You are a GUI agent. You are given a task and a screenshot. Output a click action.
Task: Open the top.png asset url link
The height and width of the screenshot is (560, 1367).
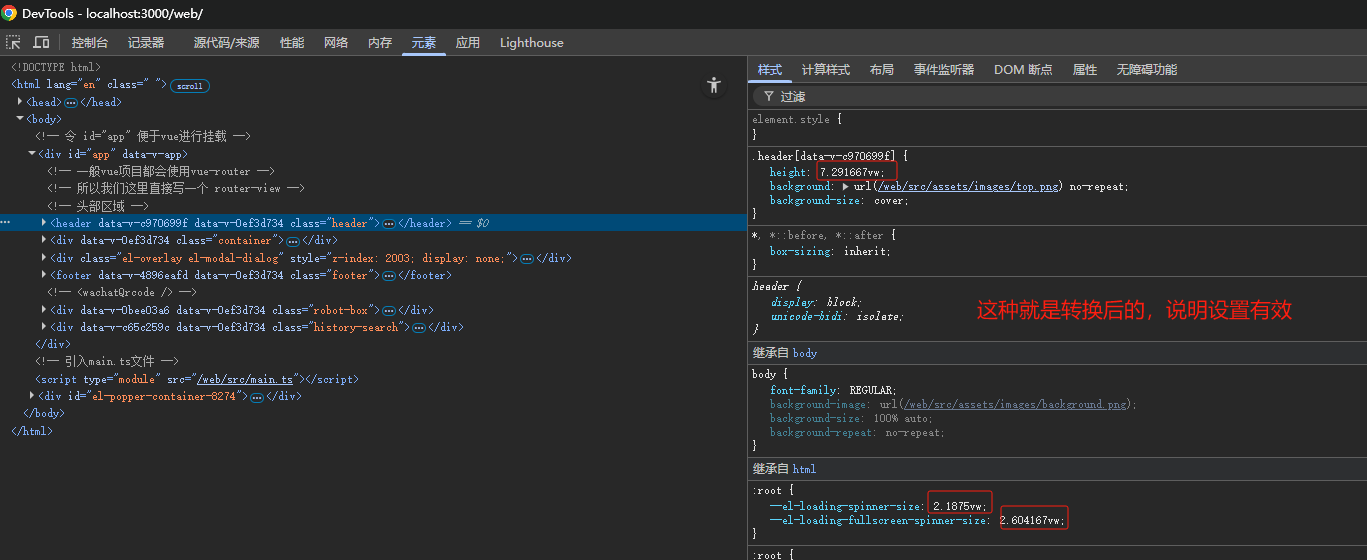click(968, 187)
